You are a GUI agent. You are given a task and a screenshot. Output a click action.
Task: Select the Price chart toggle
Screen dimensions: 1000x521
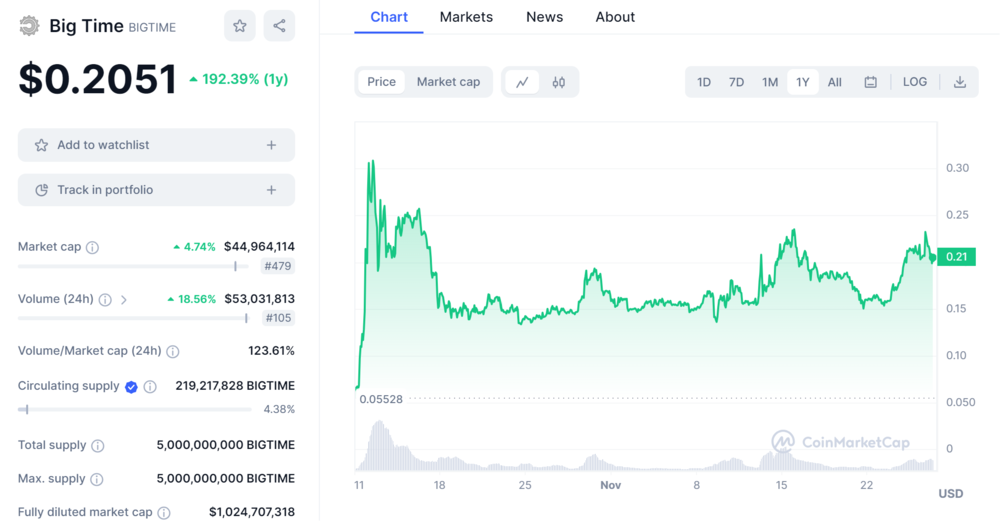381,82
